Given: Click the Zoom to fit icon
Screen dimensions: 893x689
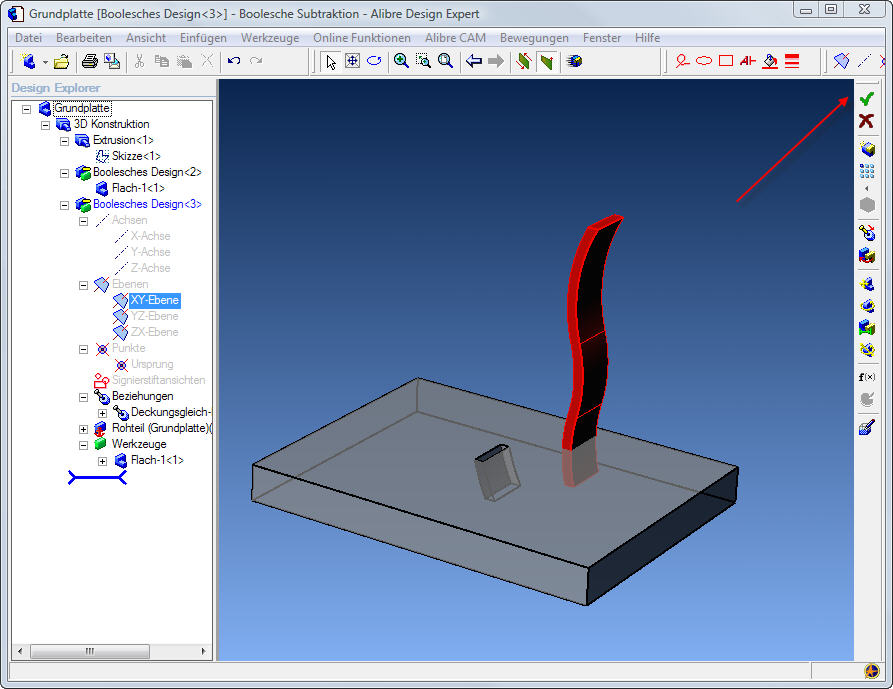Looking at the screenshot, I should coord(445,61).
